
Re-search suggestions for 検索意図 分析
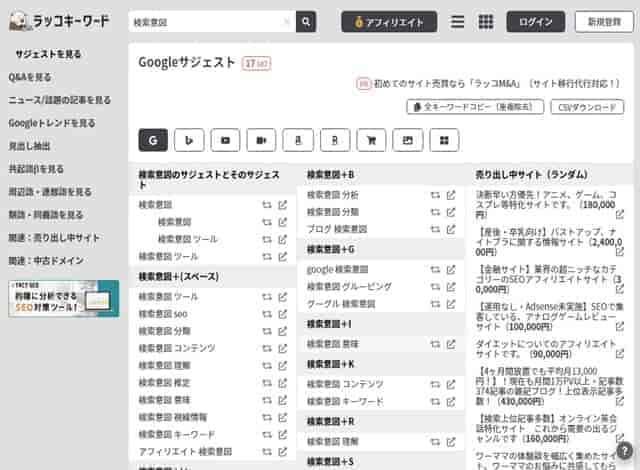435,195
